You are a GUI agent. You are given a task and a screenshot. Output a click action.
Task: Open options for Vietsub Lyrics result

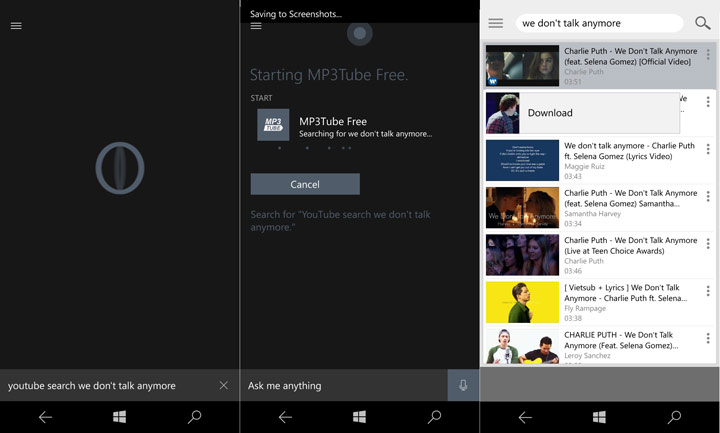pos(708,291)
